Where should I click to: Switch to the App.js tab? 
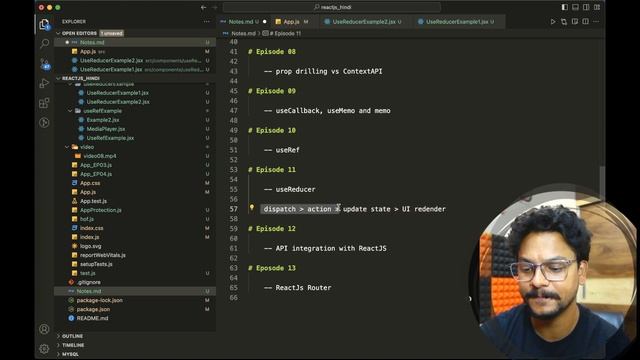tap(292, 22)
